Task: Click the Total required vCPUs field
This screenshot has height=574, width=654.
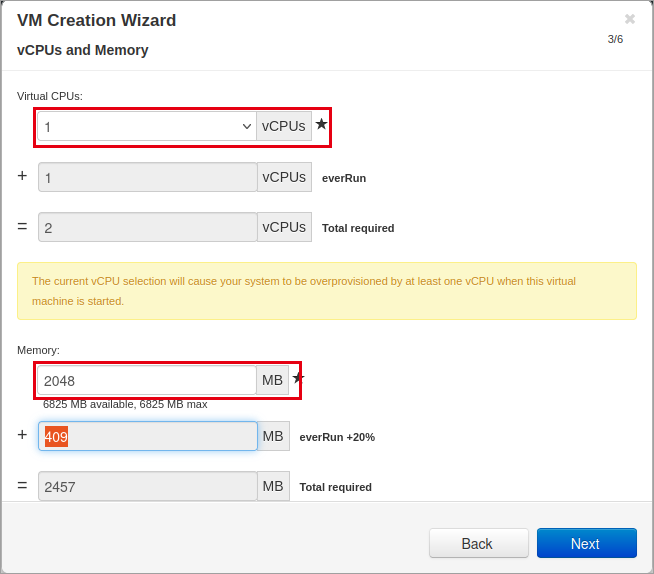Action: tap(147, 227)
